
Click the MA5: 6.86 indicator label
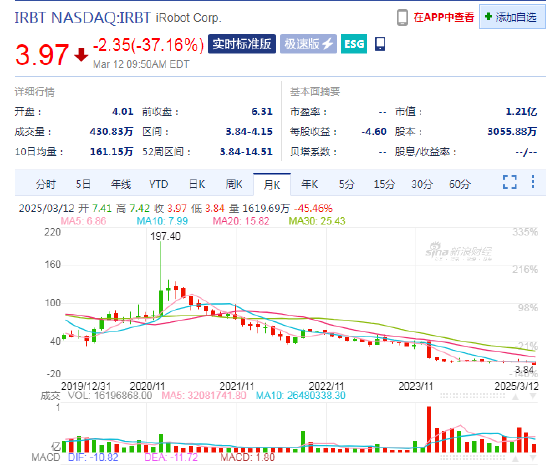pyautogui.click(x=83, y=221)
